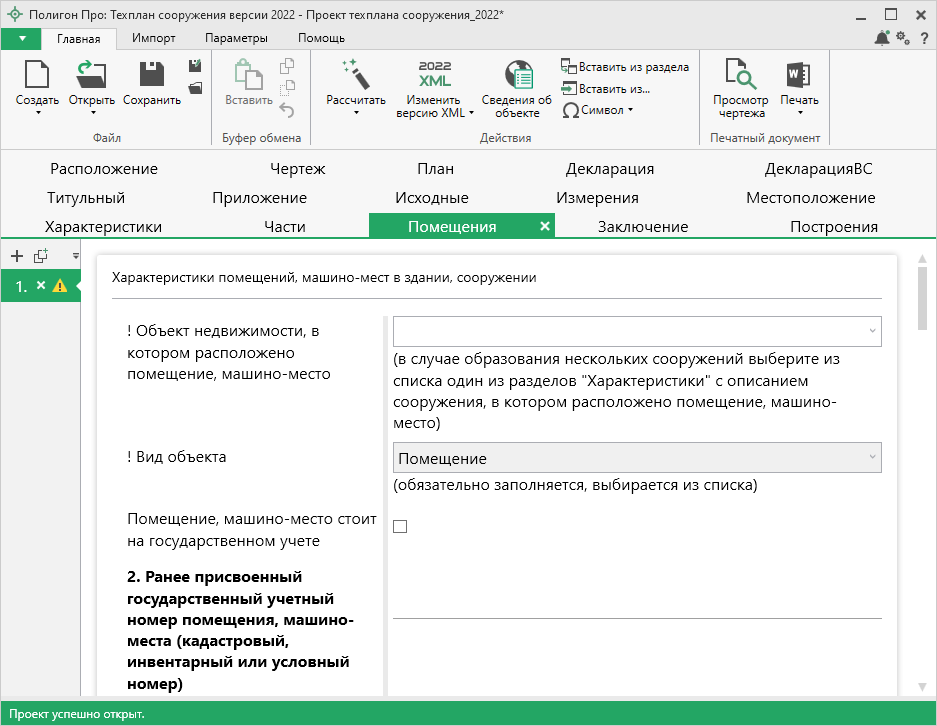Open Сведения об объекте globe icon
Image resolution: width=937 pixels, height=726 pixels.
coord(517,76)
